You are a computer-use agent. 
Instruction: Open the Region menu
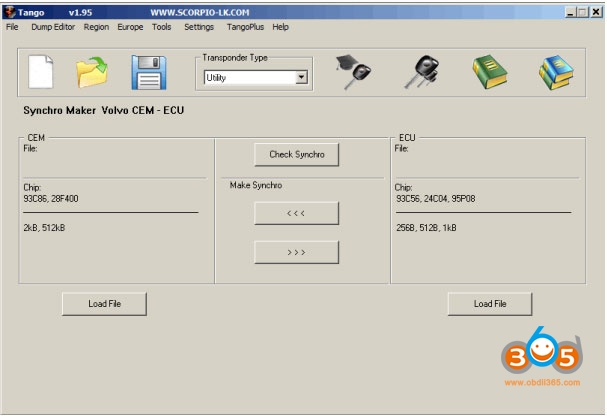coord(96,27)
